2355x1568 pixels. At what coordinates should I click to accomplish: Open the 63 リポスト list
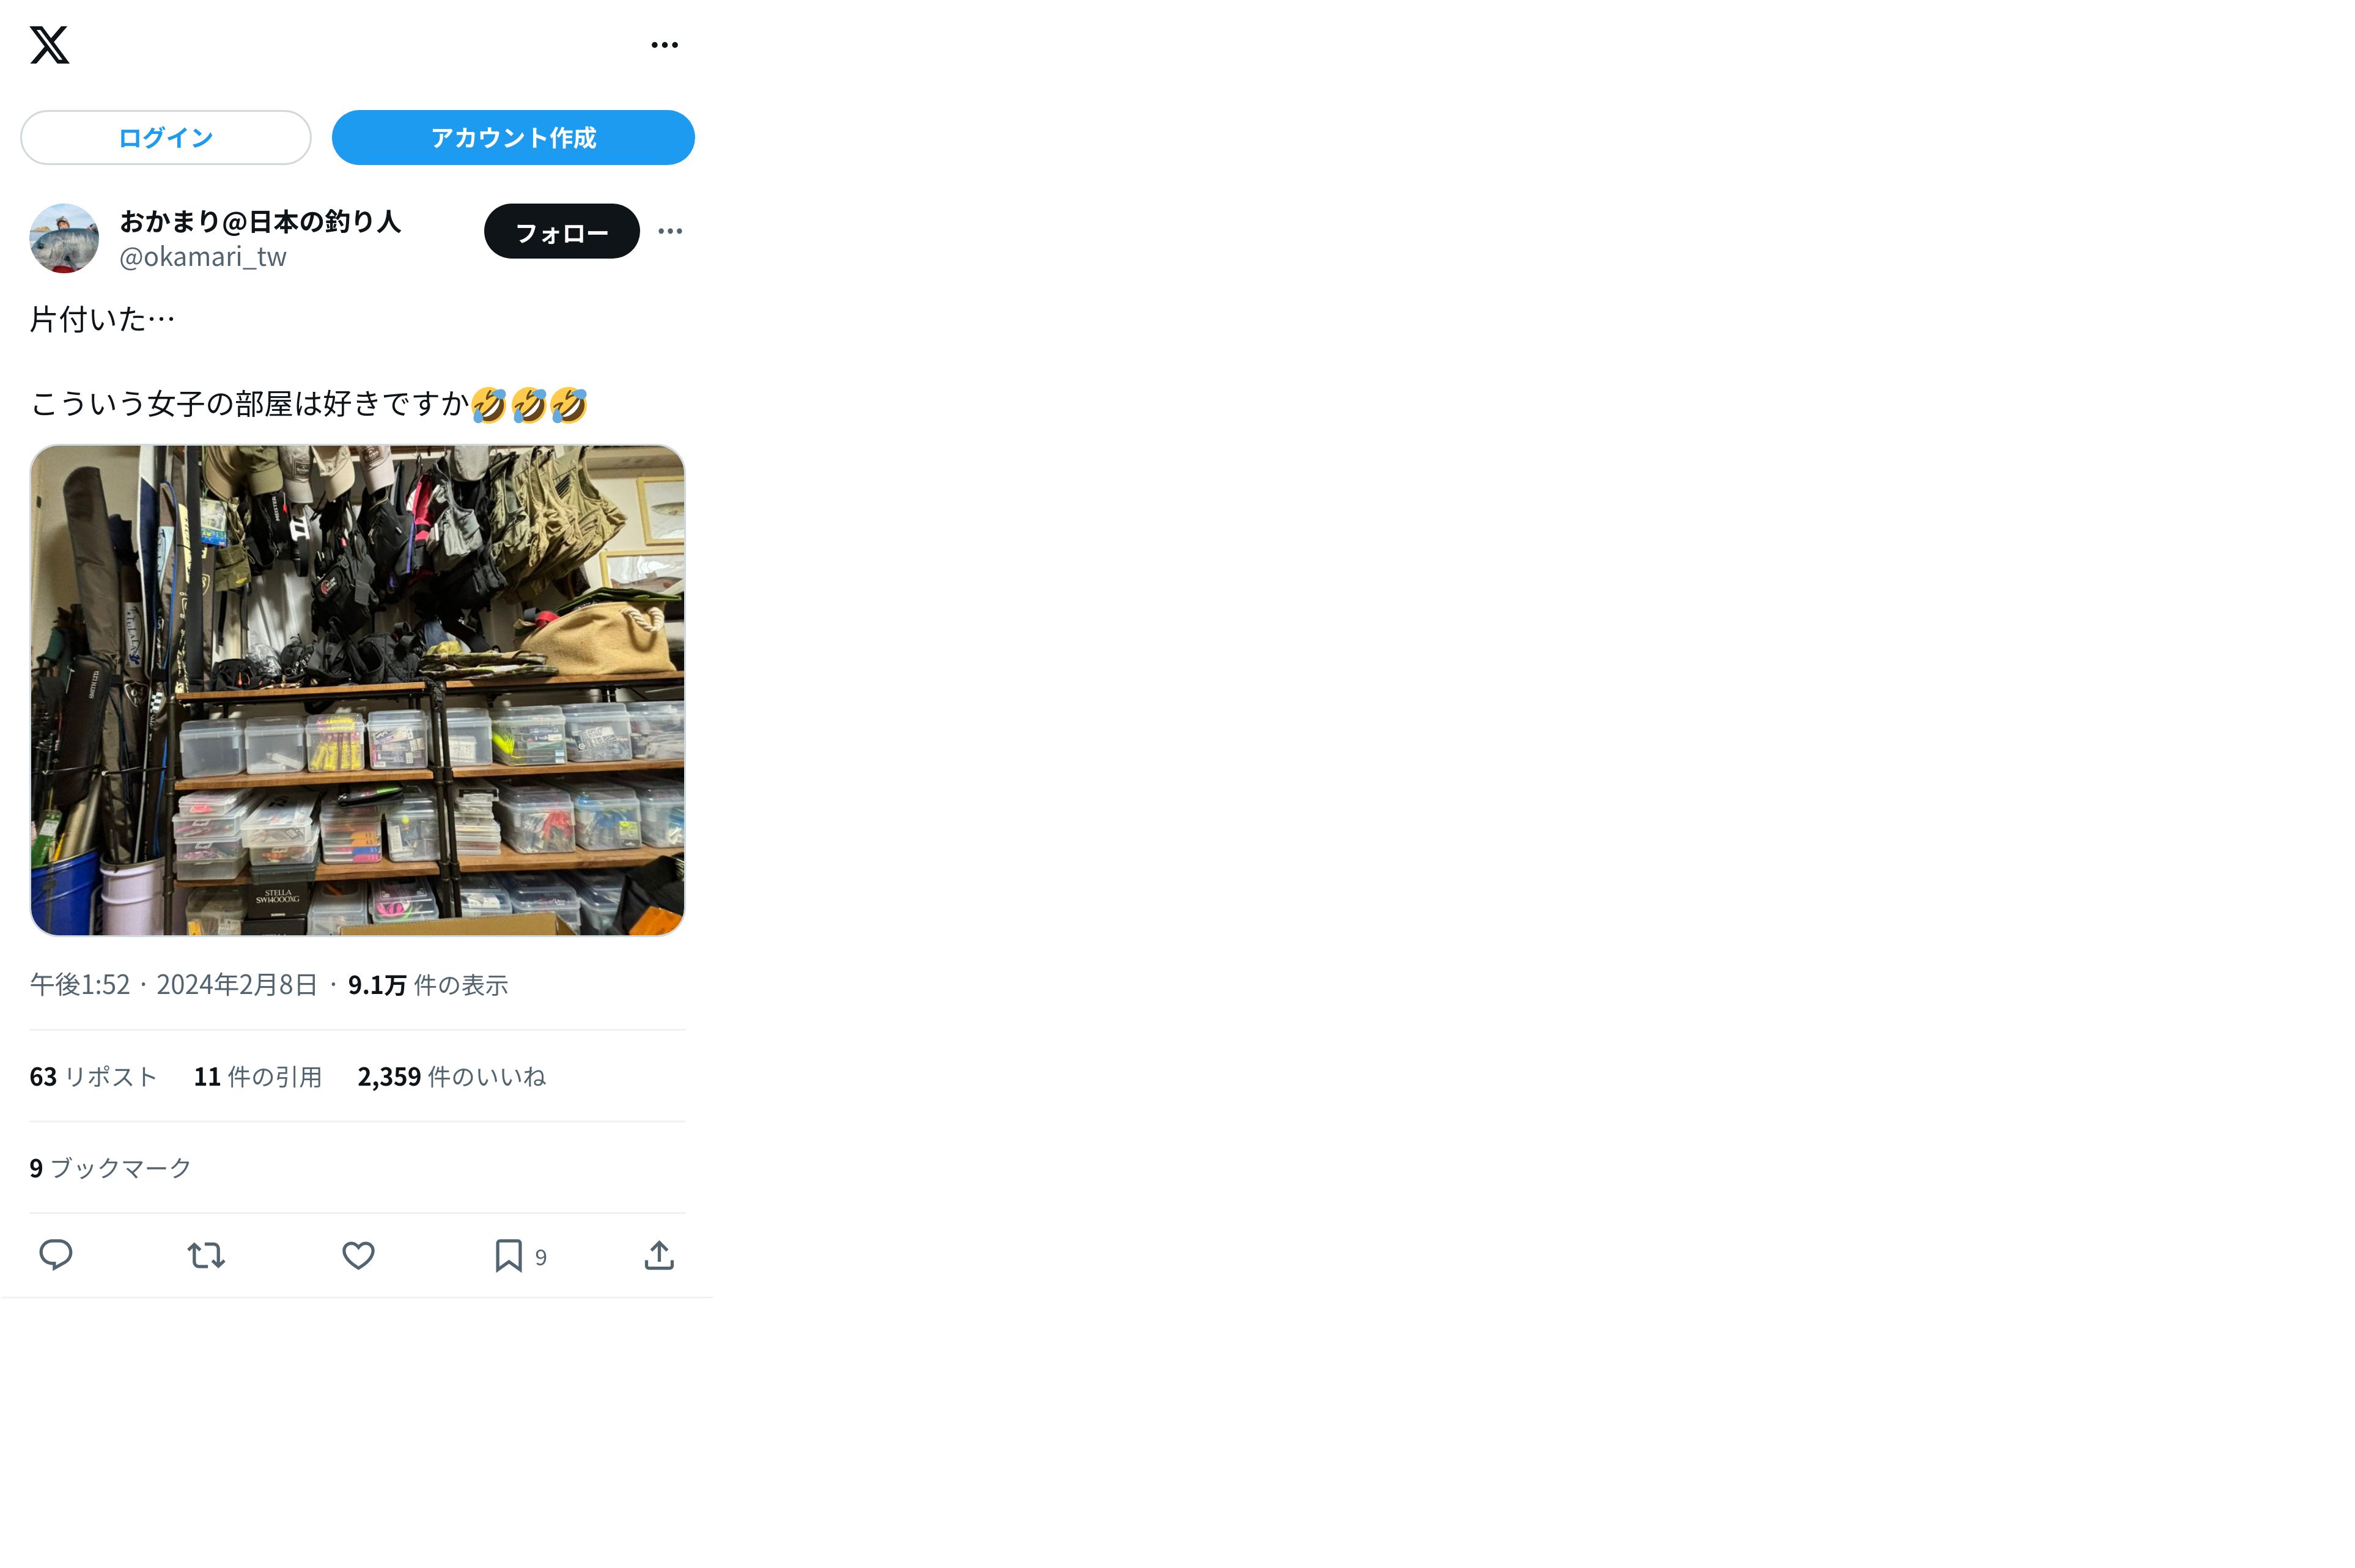click(x=93, y=1077)
